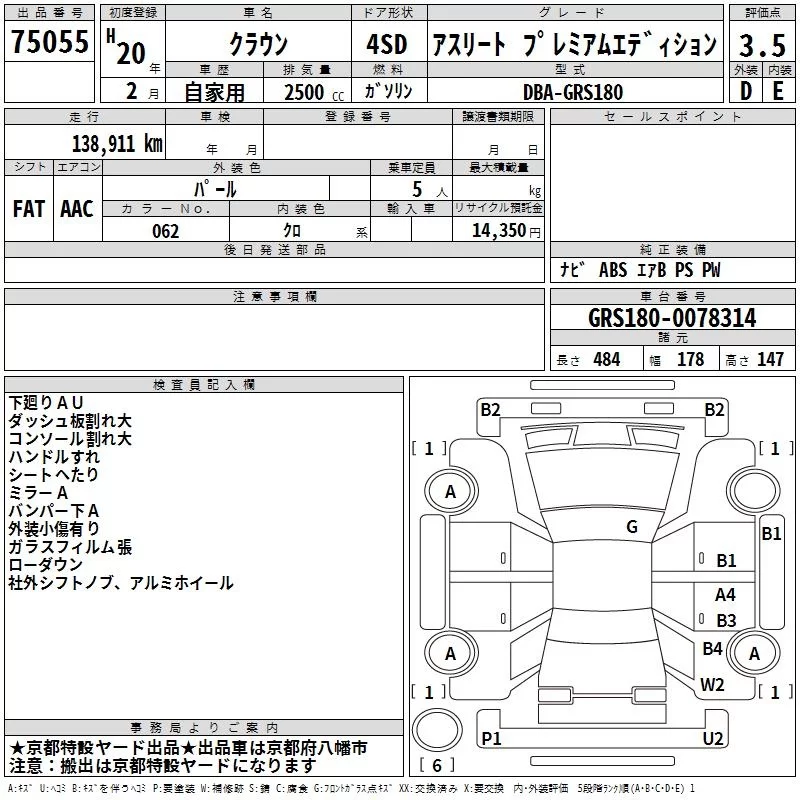Screen dimensions: 800x800
Task: Click the inspector note 下廻りAU
Action: [x=46, y=403]
